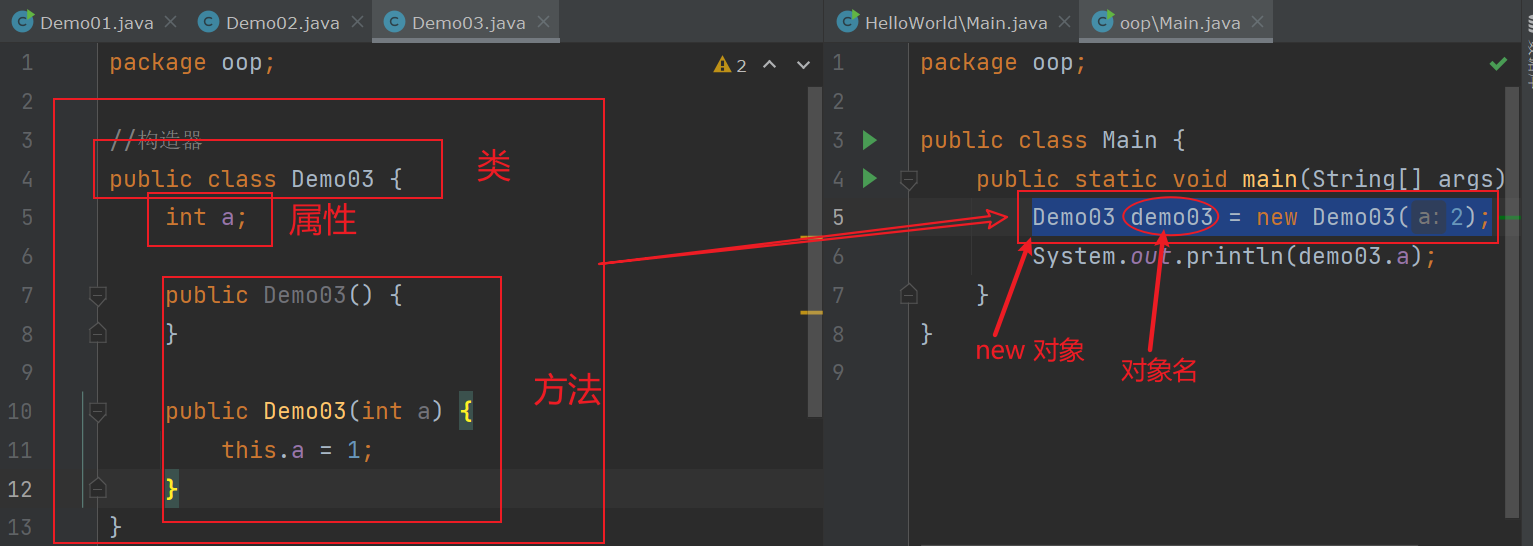Fold the main method in Main.java

tap(908, 179)
